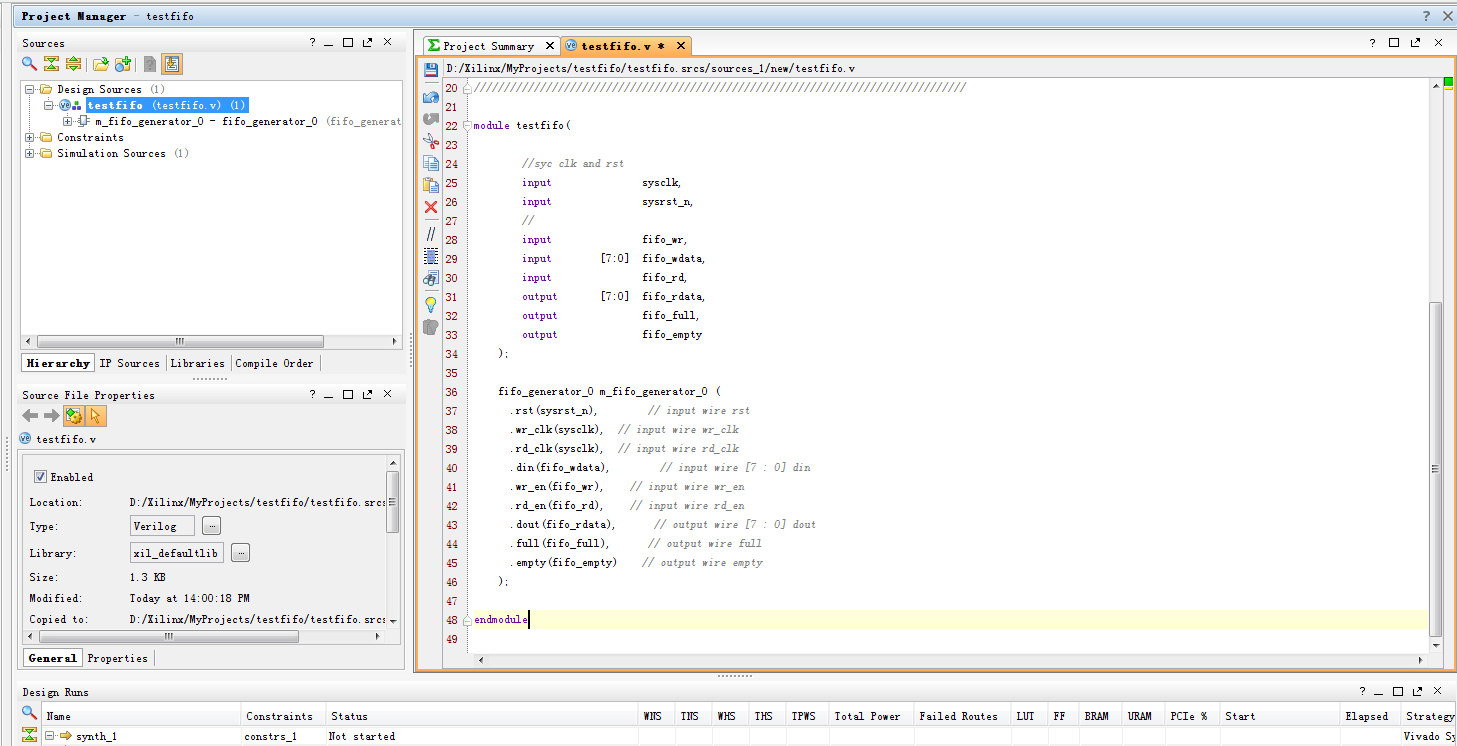Click the Add Sources plus icon
Viewport: 1457px width, 746px height.
pos(123,64)
